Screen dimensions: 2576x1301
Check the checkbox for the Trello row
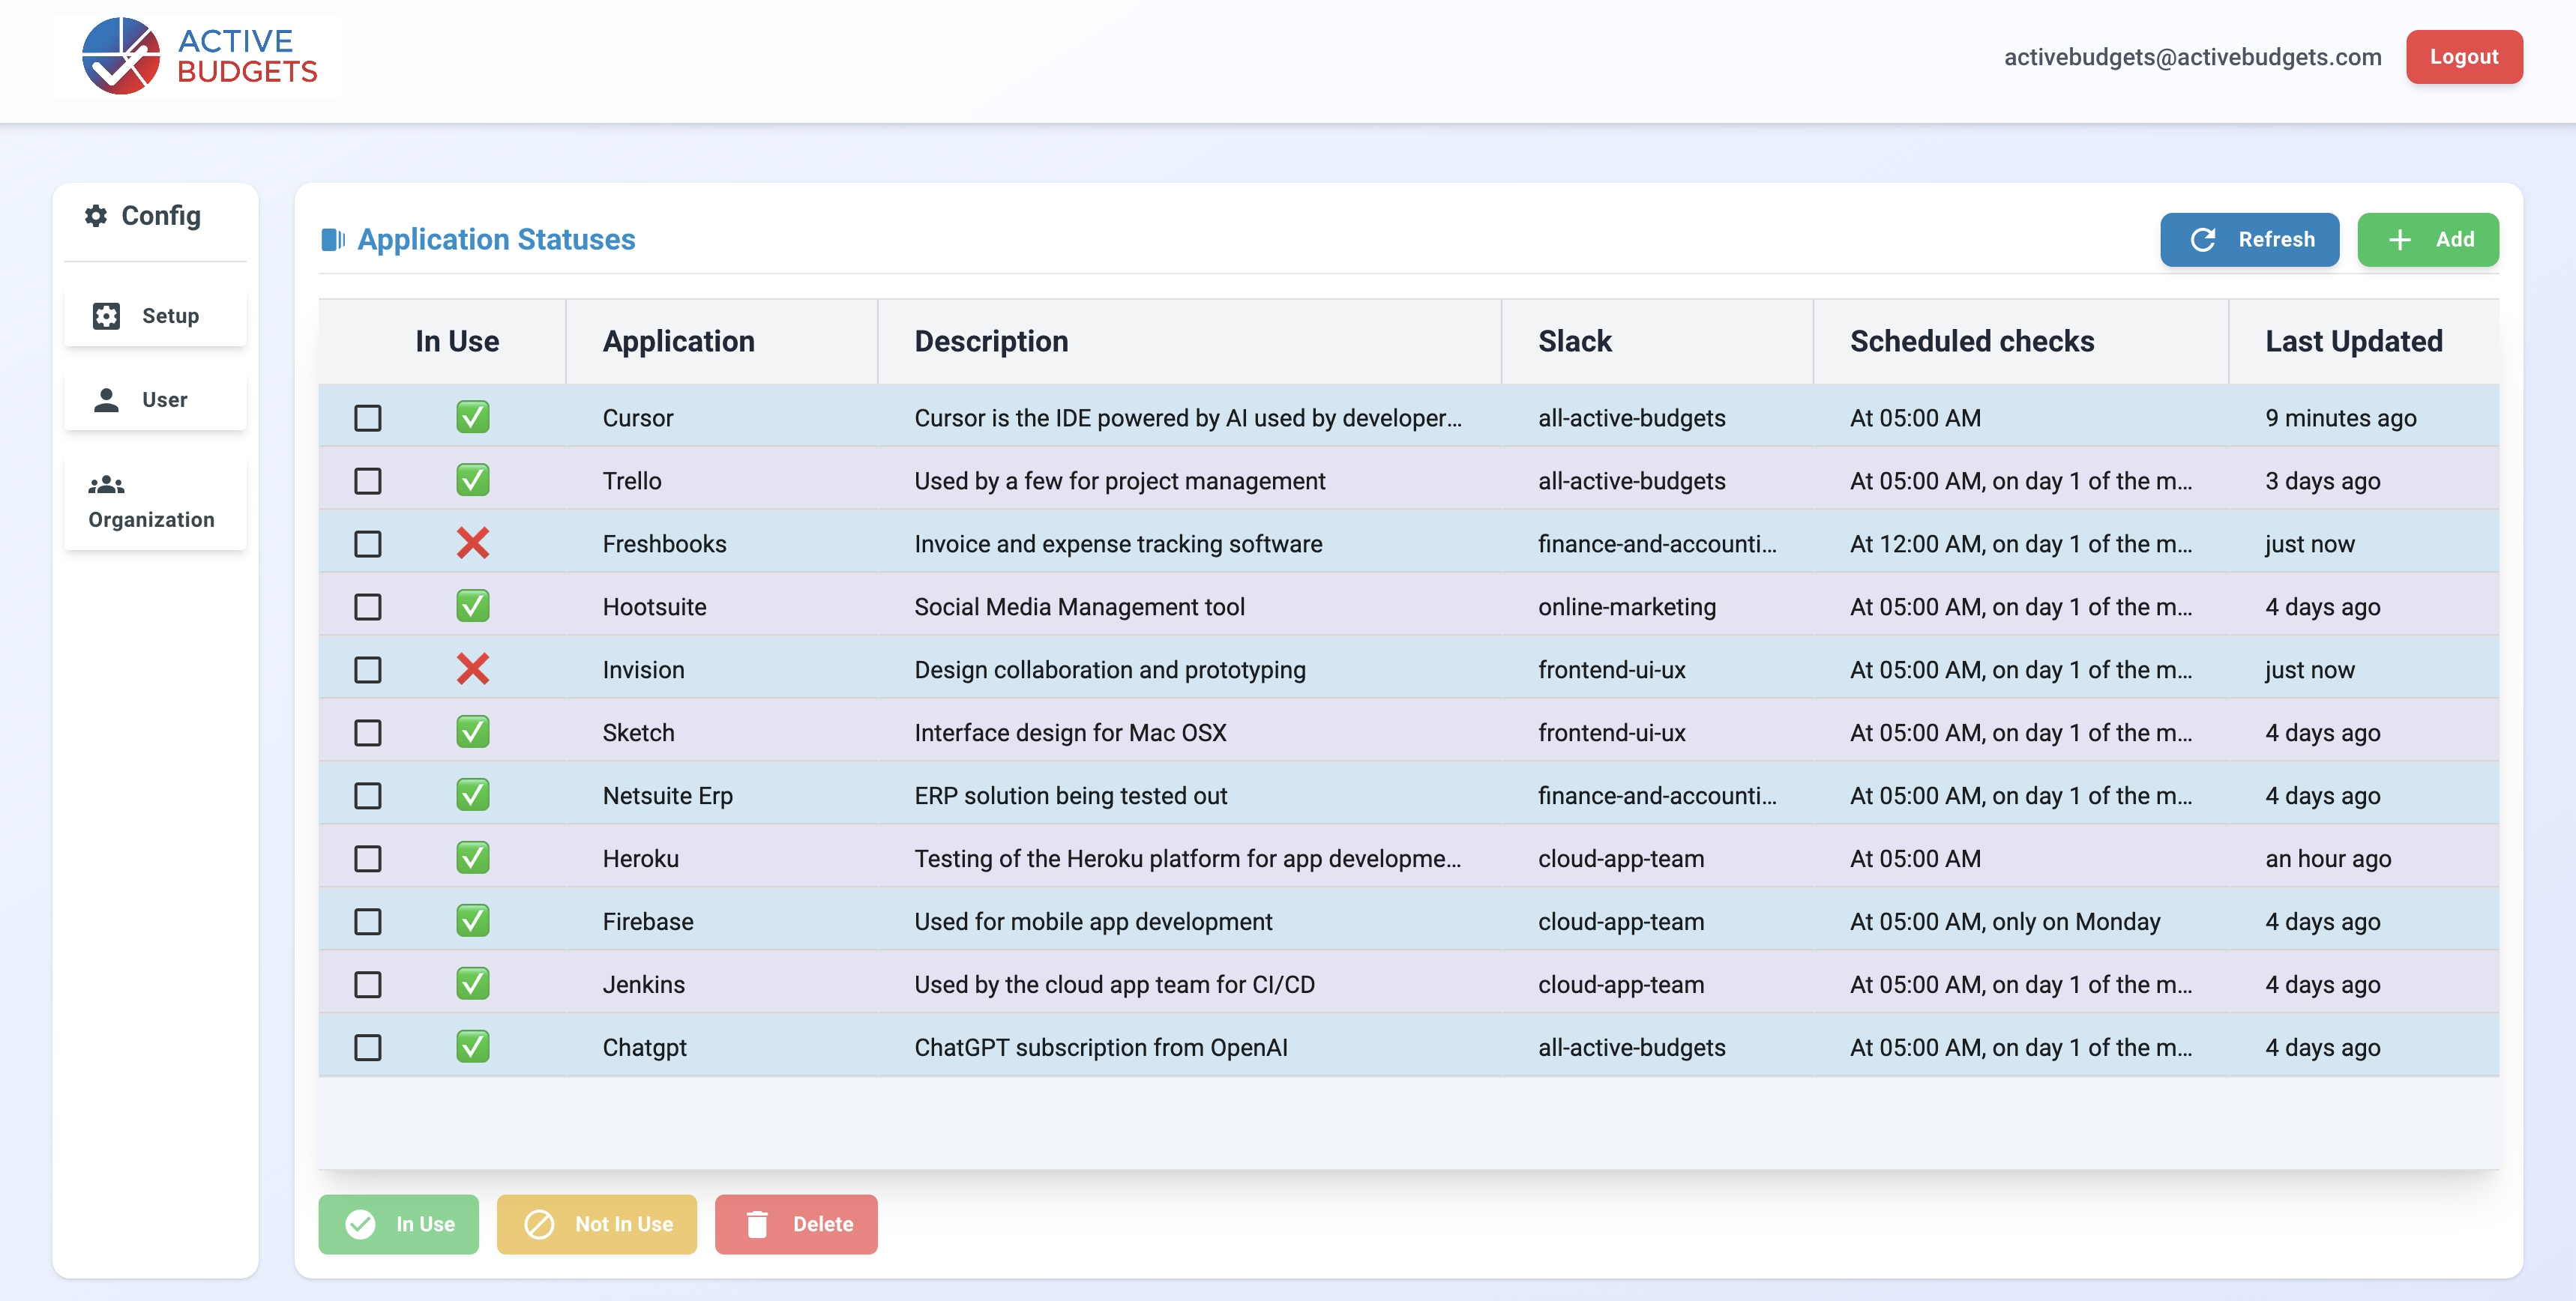point(368,480)
